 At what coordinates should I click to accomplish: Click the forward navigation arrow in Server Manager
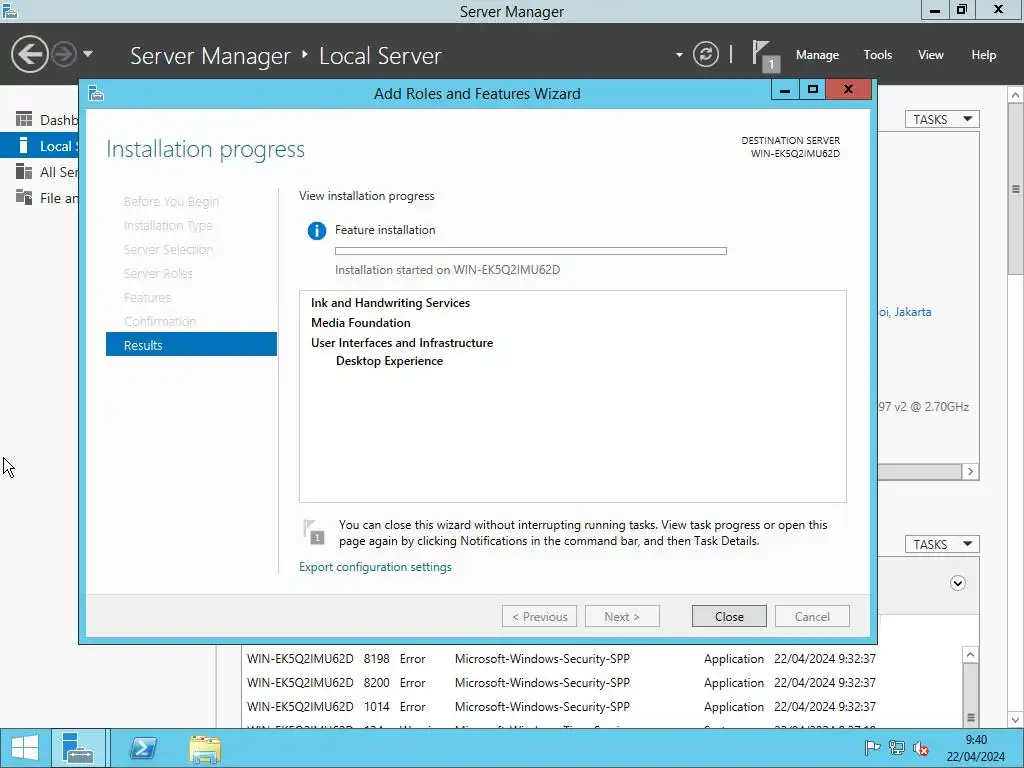(64, 54)
